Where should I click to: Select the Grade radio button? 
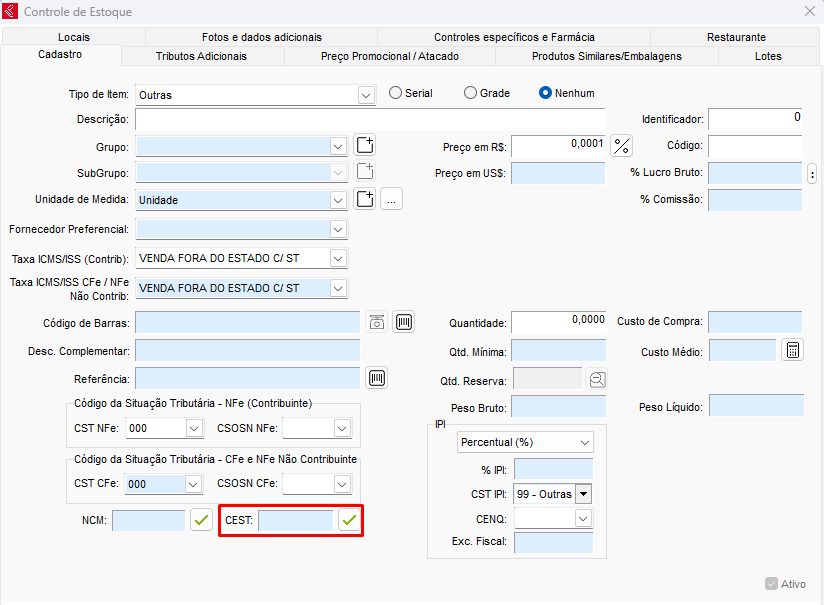click(x=470, y=93)
